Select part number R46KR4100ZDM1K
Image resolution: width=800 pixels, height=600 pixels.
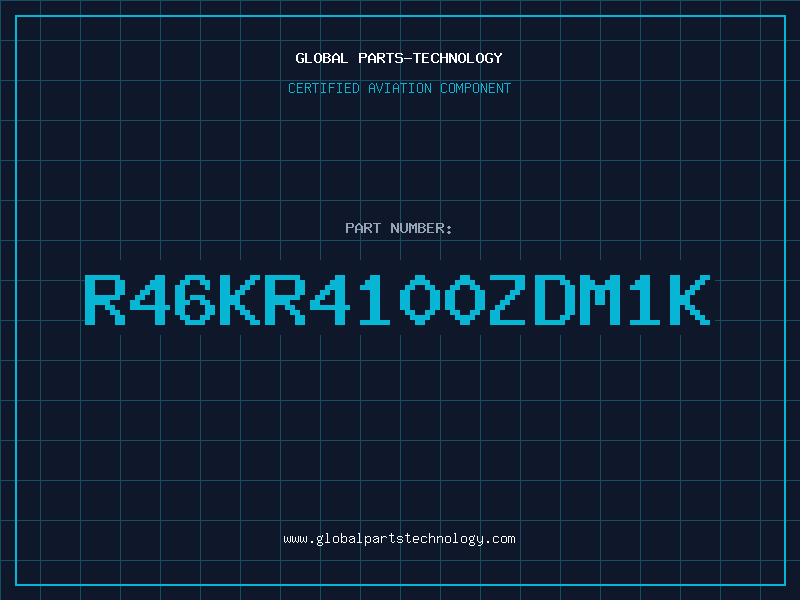pos(397,299)
